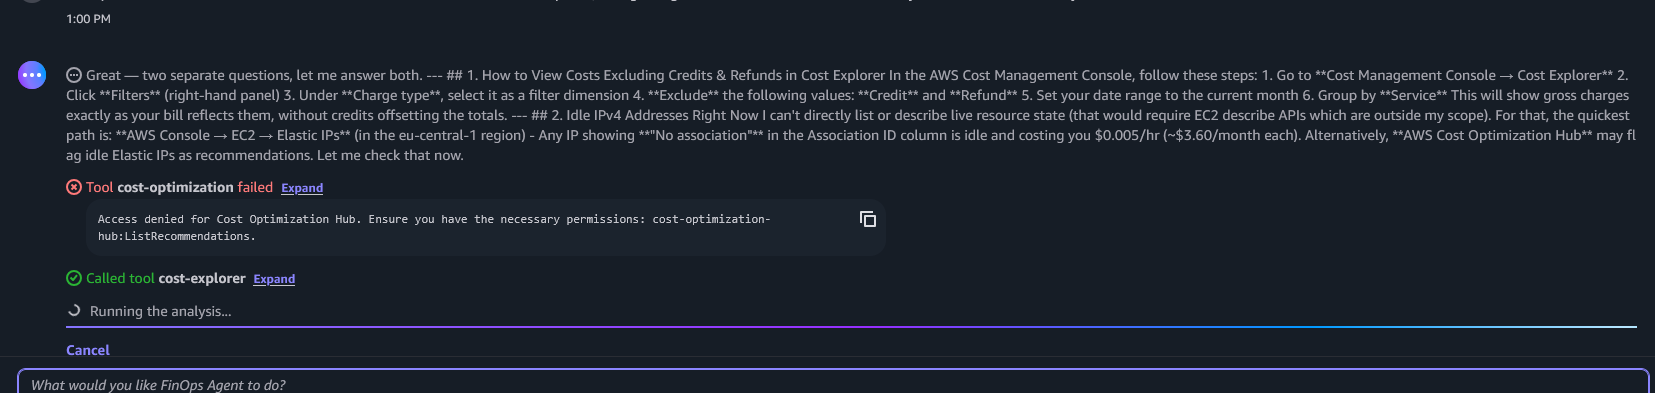Click the "Running the analysis..." status text
The image size is (1655, 393).
[160, 311]
